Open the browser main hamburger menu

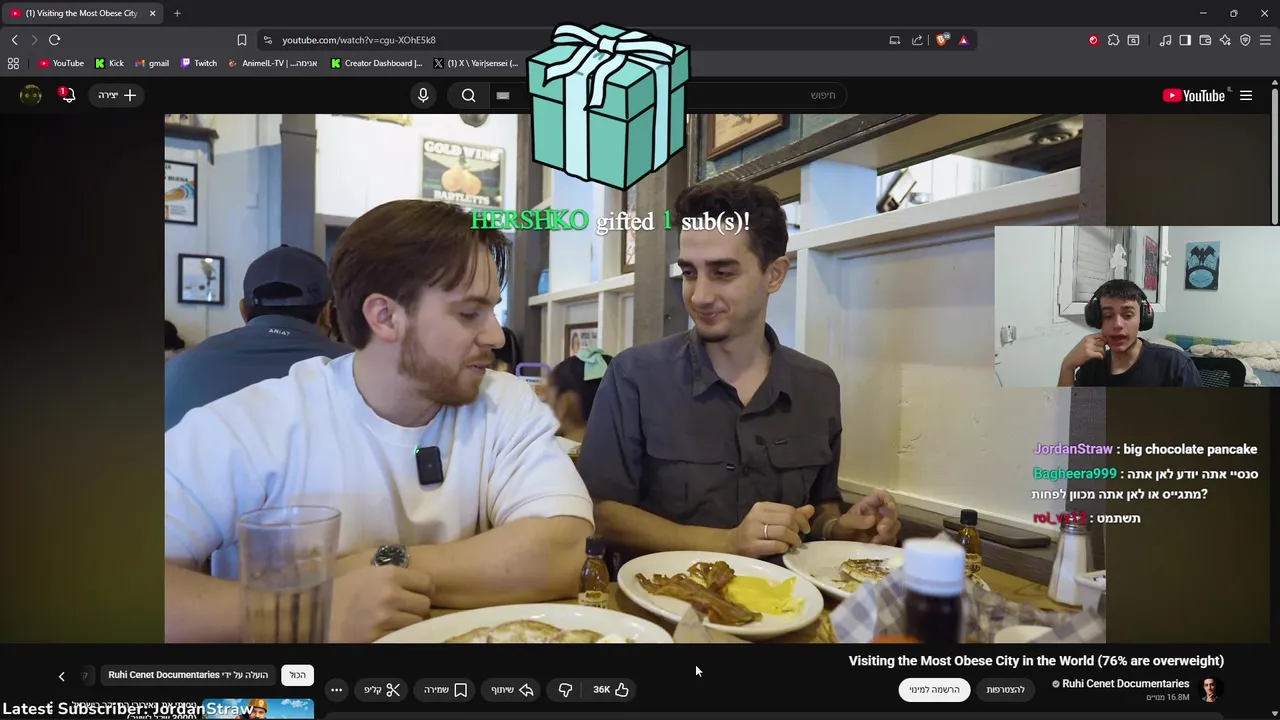pos(1265,40)
